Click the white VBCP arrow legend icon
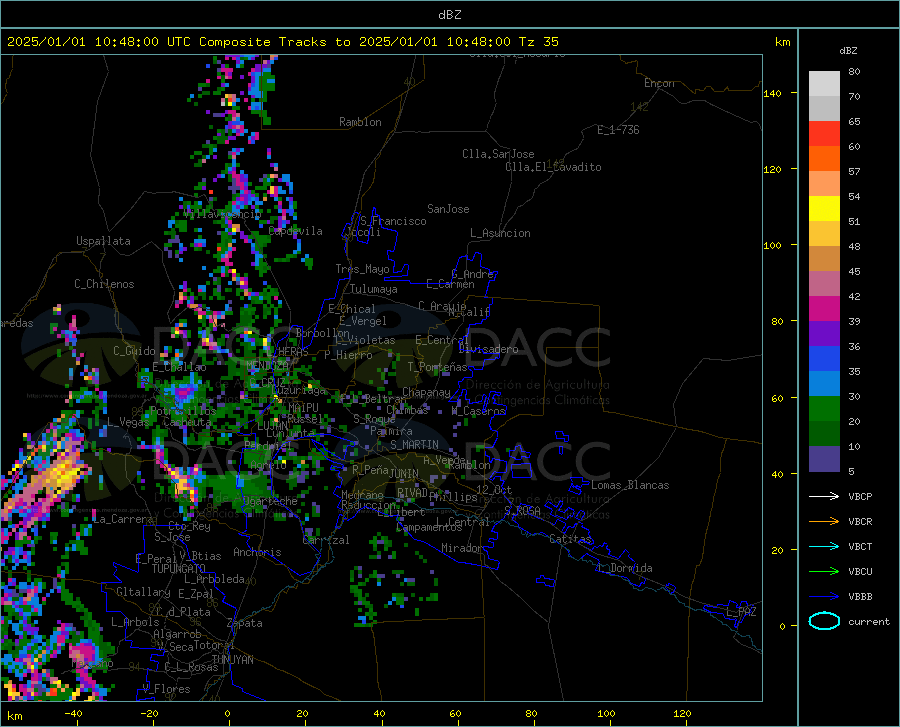 coord(824,496)
